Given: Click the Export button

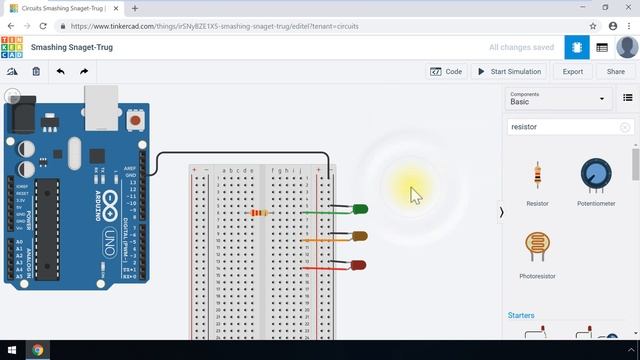Looking at the screenshot, I should tap(572, 71).
